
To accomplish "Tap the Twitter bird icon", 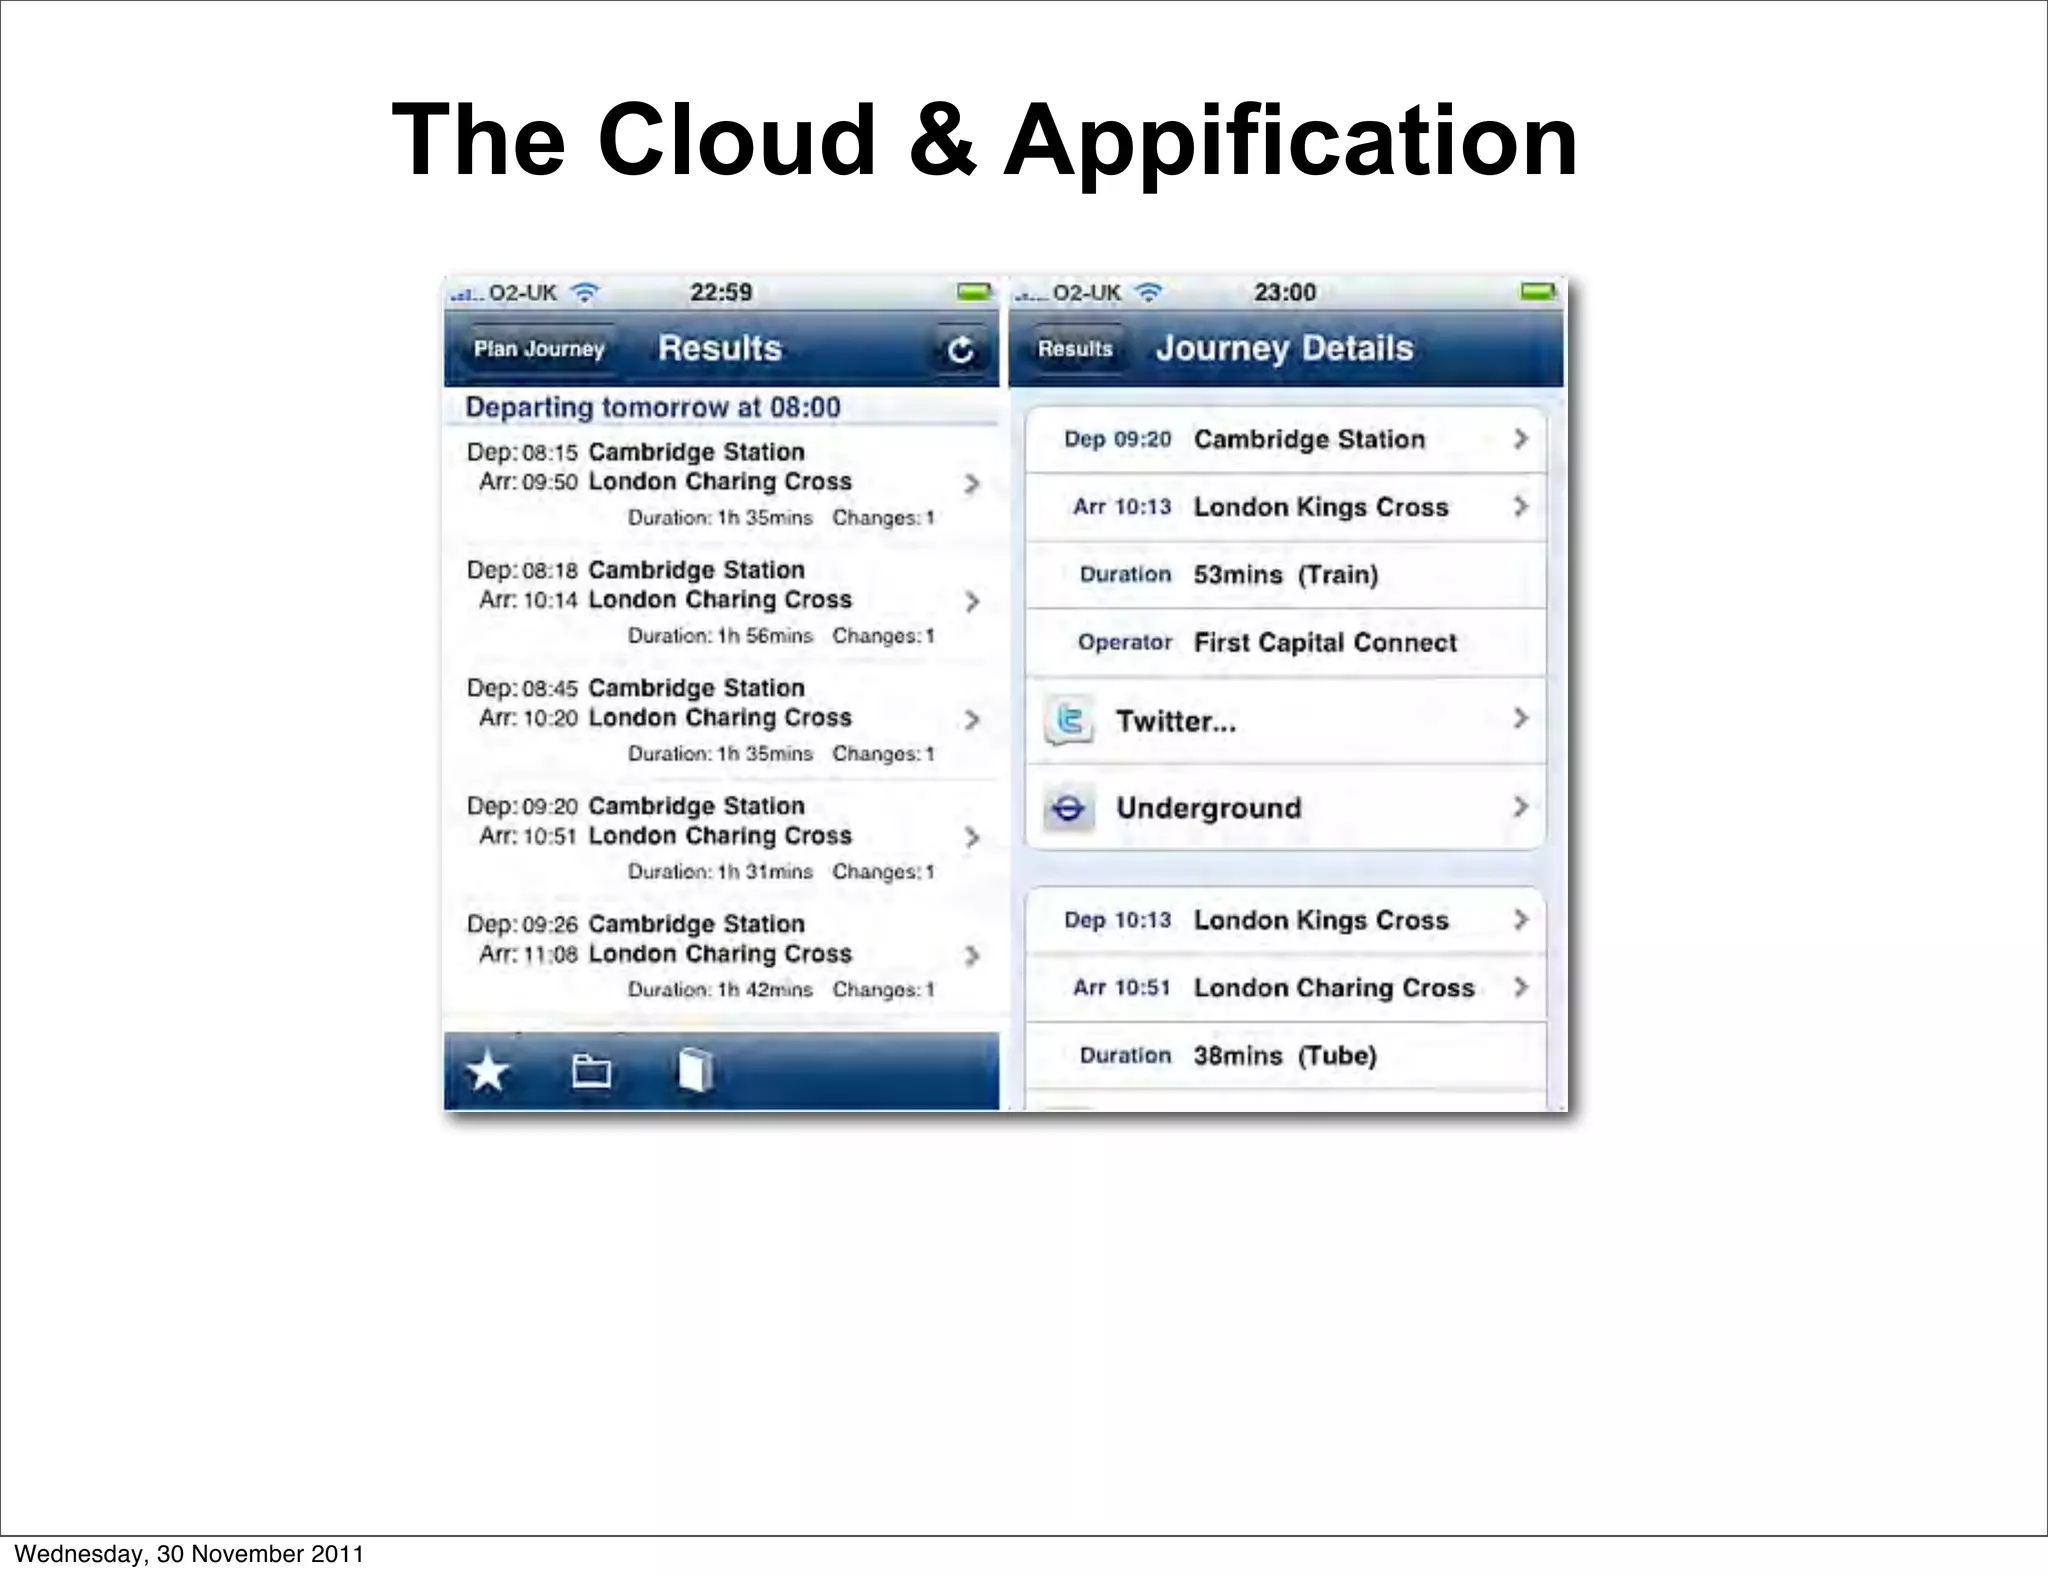I will pyautogui.click(x=1069, y=721).
